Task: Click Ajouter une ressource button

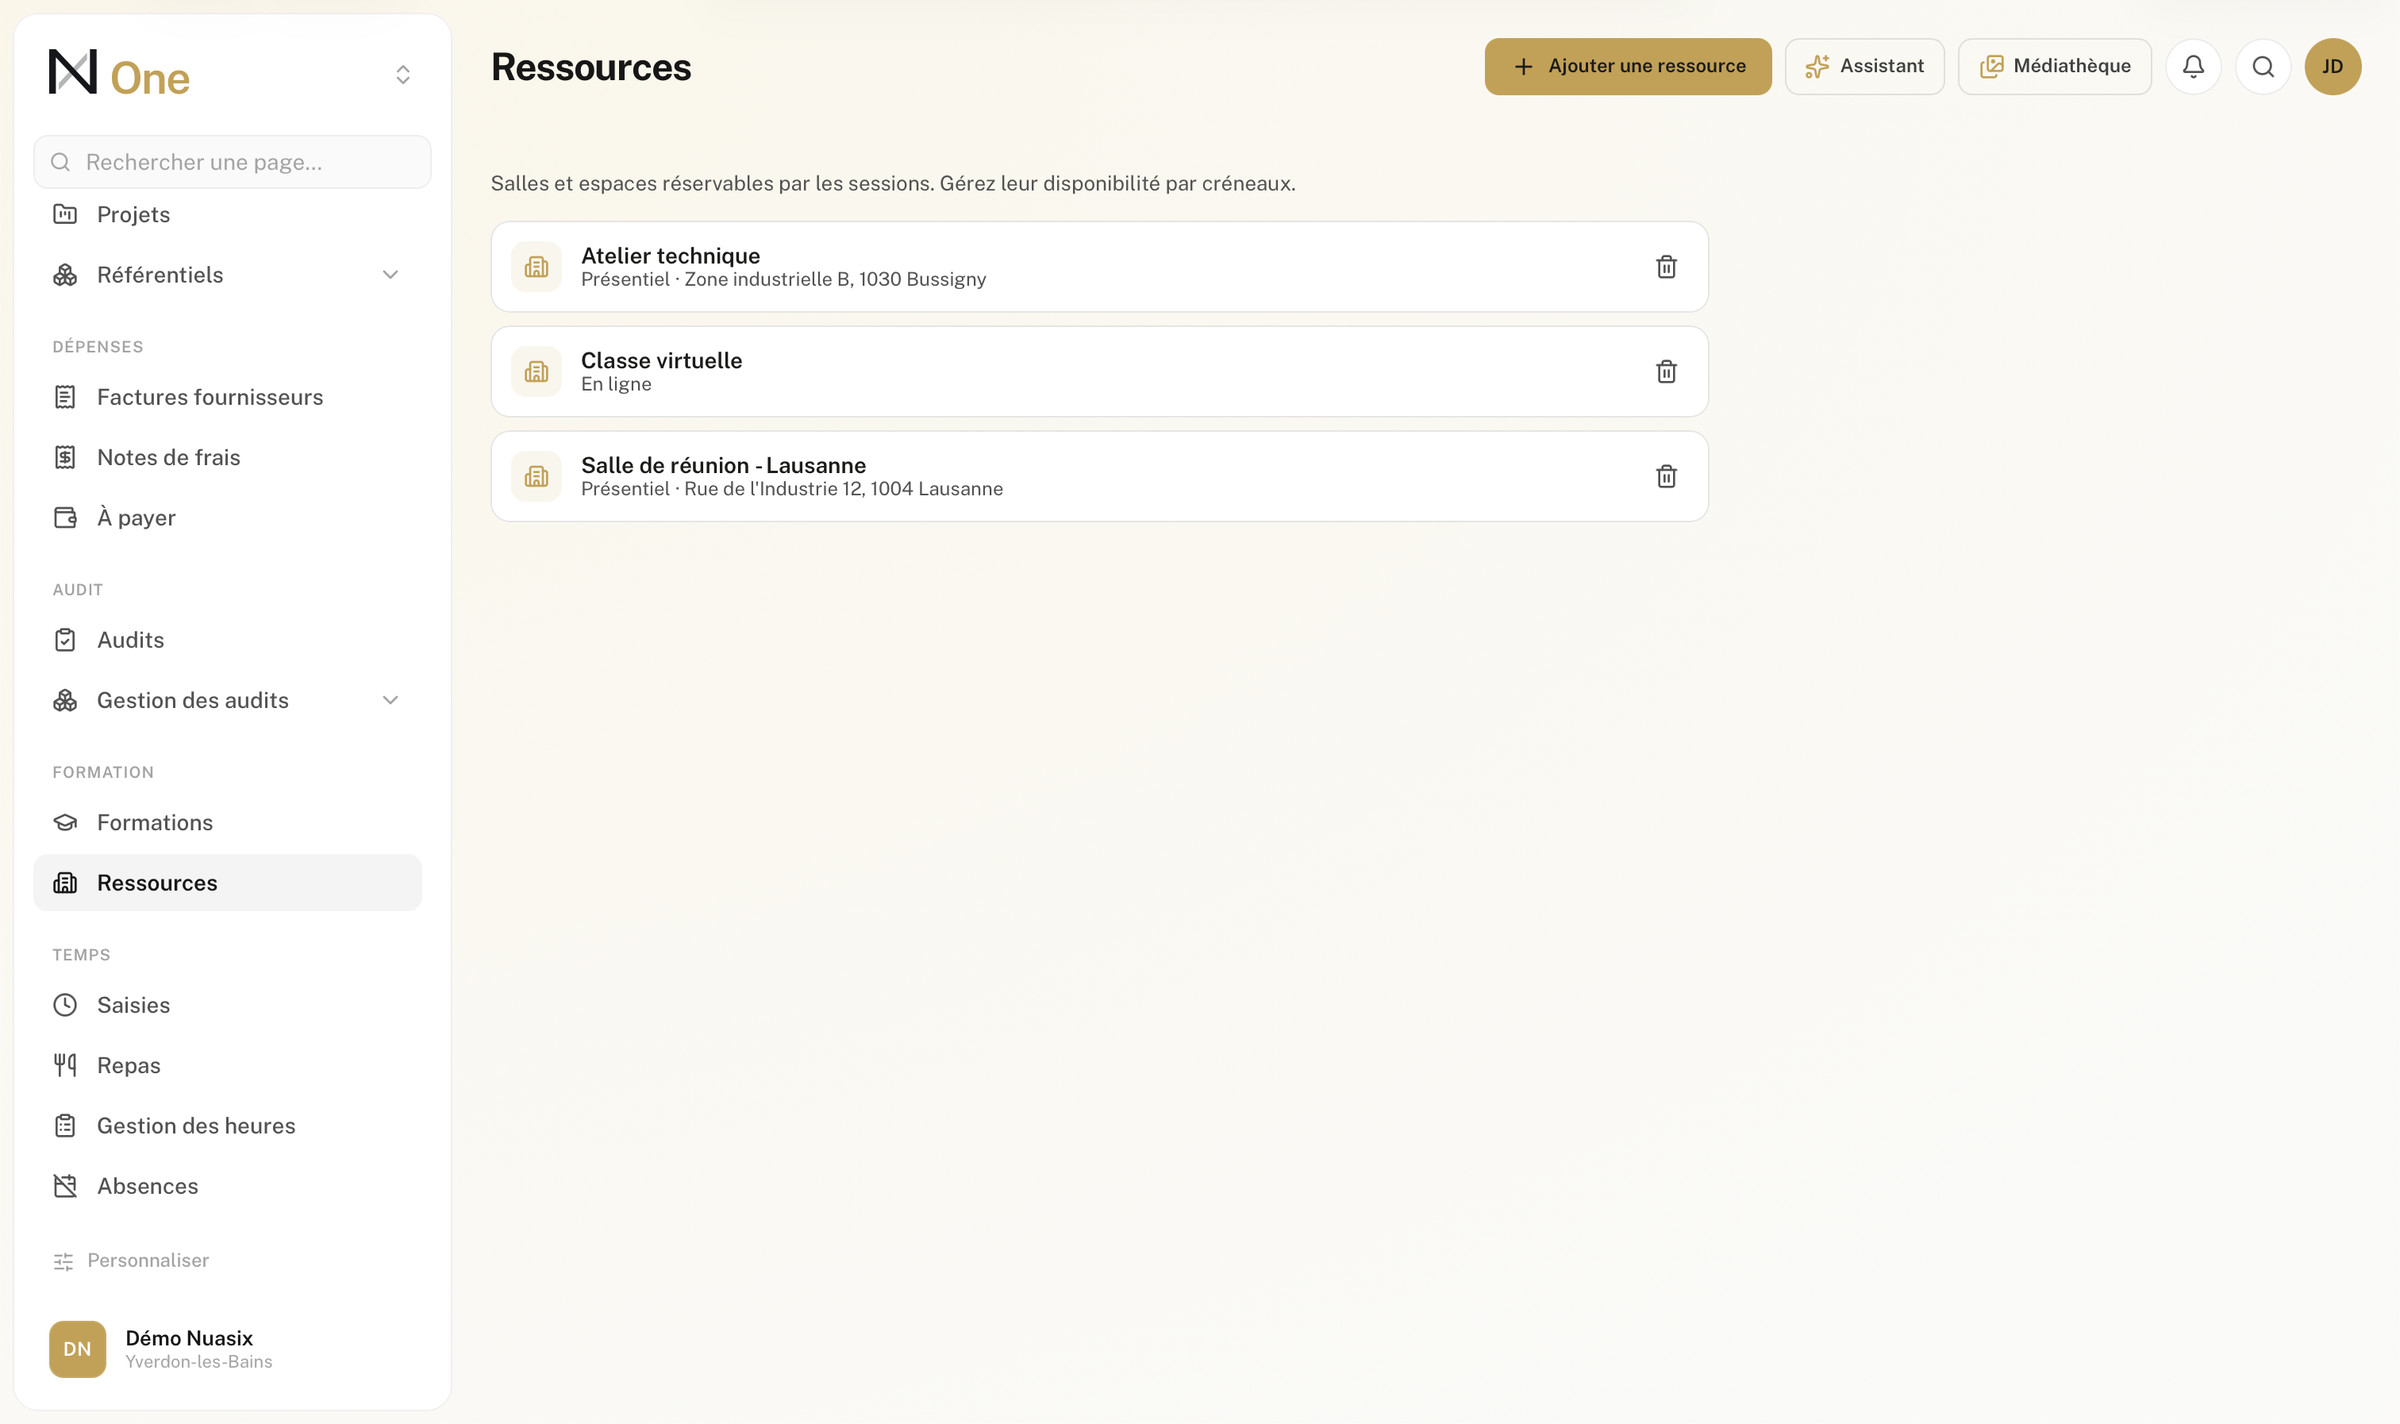Action: pyautogui.click(x=1628, y=67)
